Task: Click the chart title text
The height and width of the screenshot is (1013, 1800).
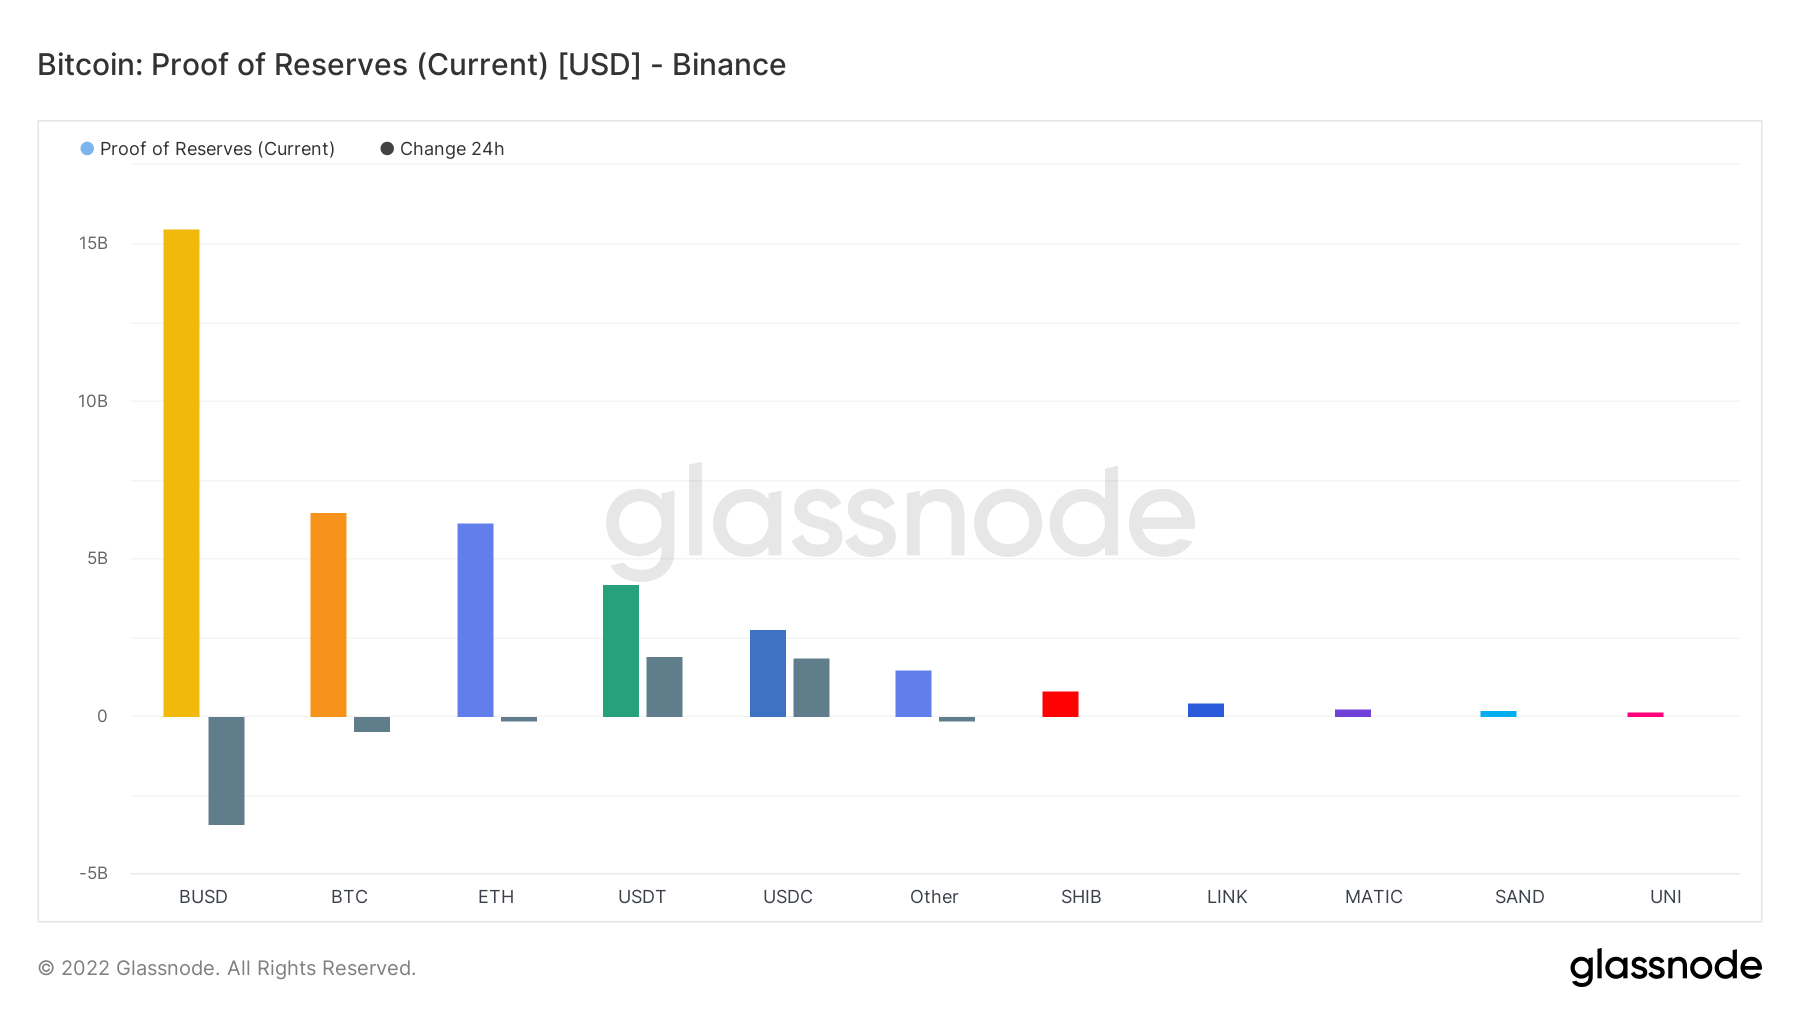Action: click(x=411, y=65)
